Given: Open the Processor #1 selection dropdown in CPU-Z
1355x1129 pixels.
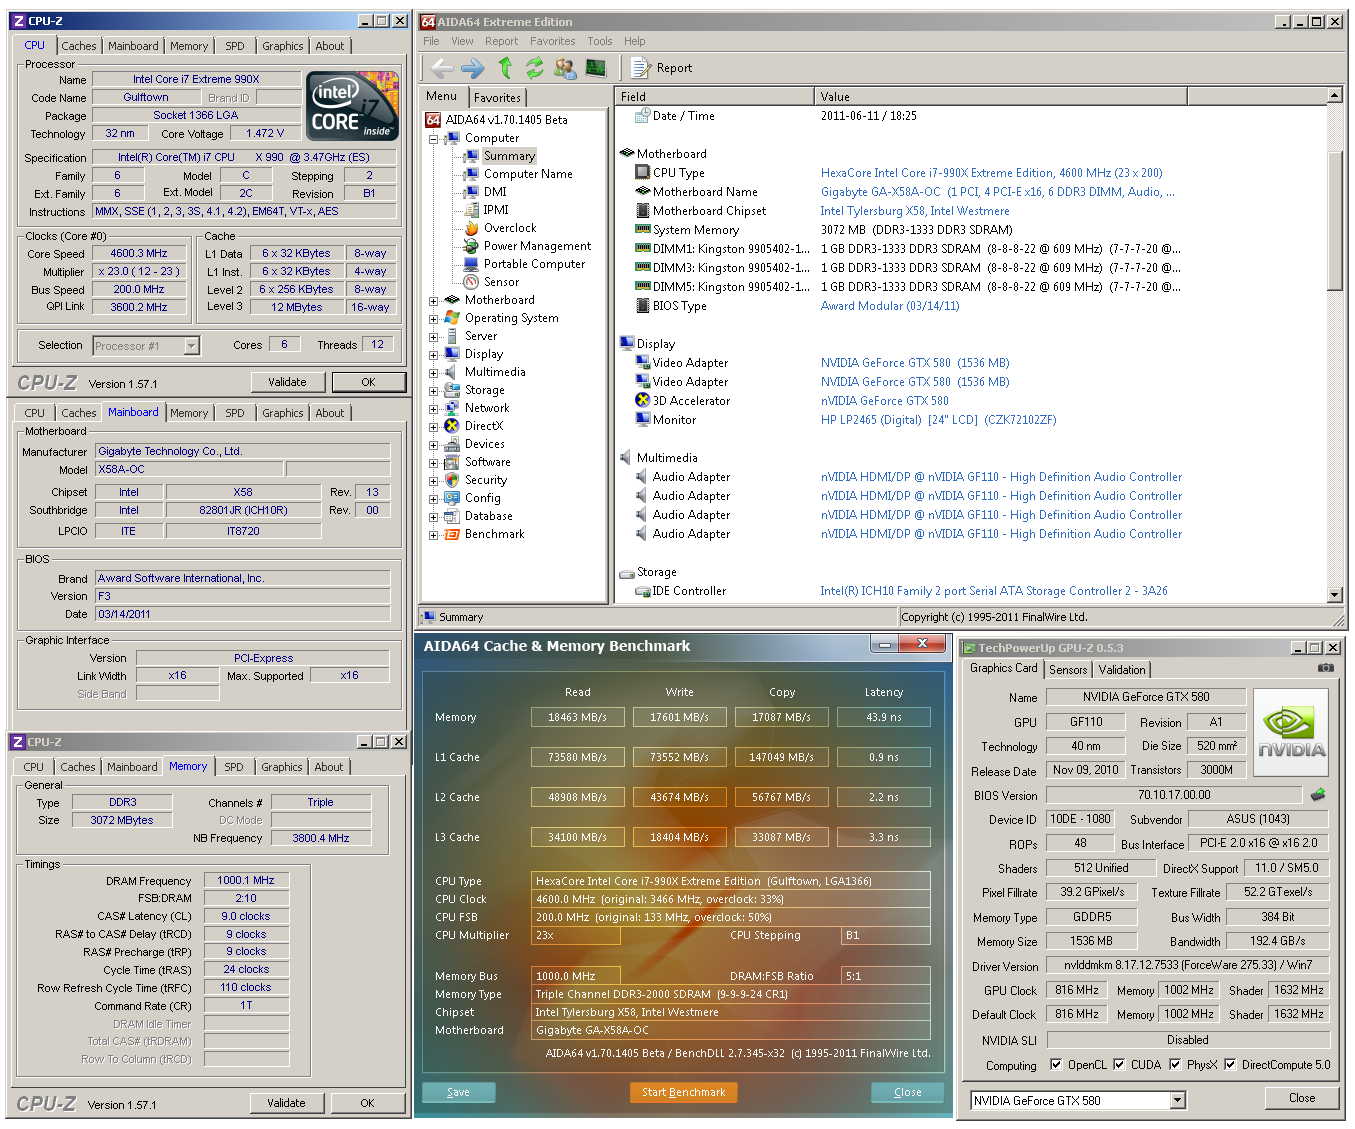Looking at the screenshot, I should [x=191, y=346].
